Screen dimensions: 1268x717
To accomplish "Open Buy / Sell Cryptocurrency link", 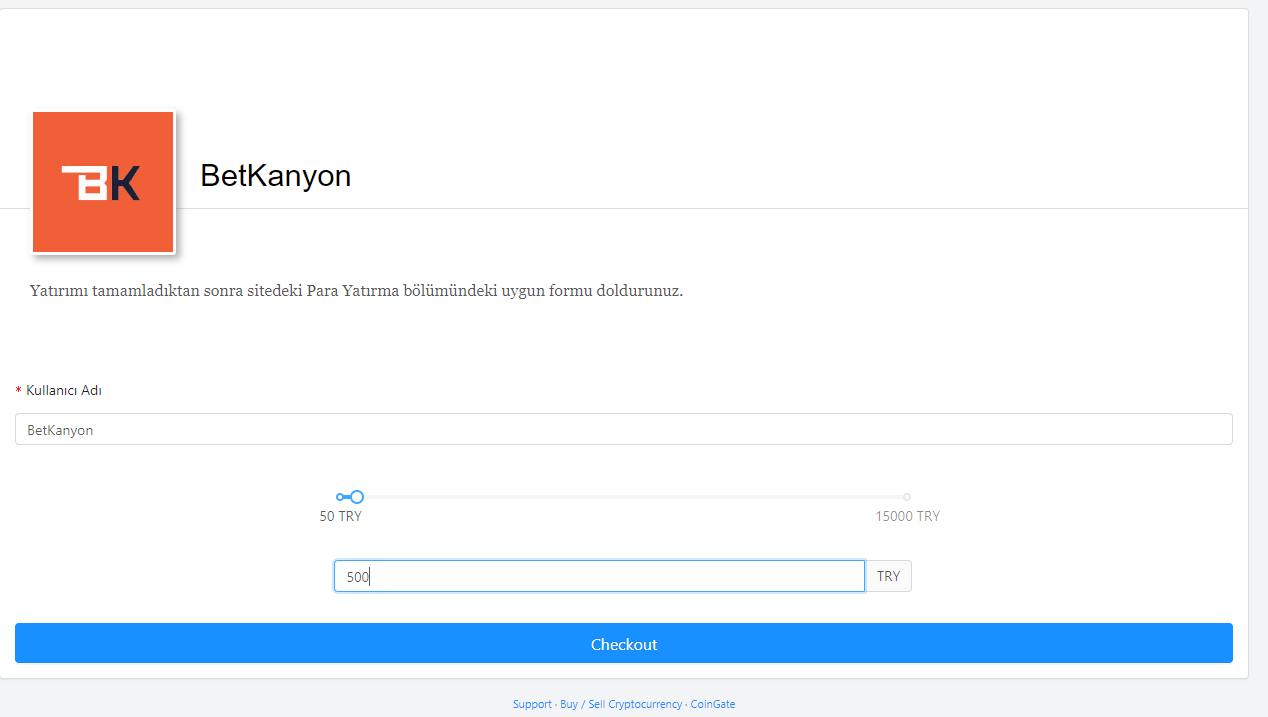I will [x=621, y=704].
